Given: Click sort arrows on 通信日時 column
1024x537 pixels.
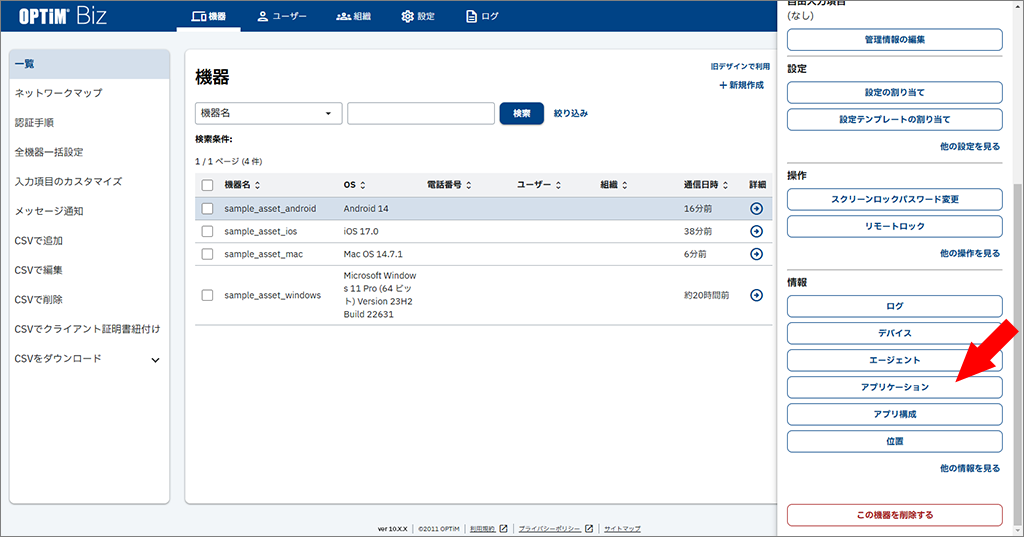Looking at the screenshot, I should coord(725,186).
